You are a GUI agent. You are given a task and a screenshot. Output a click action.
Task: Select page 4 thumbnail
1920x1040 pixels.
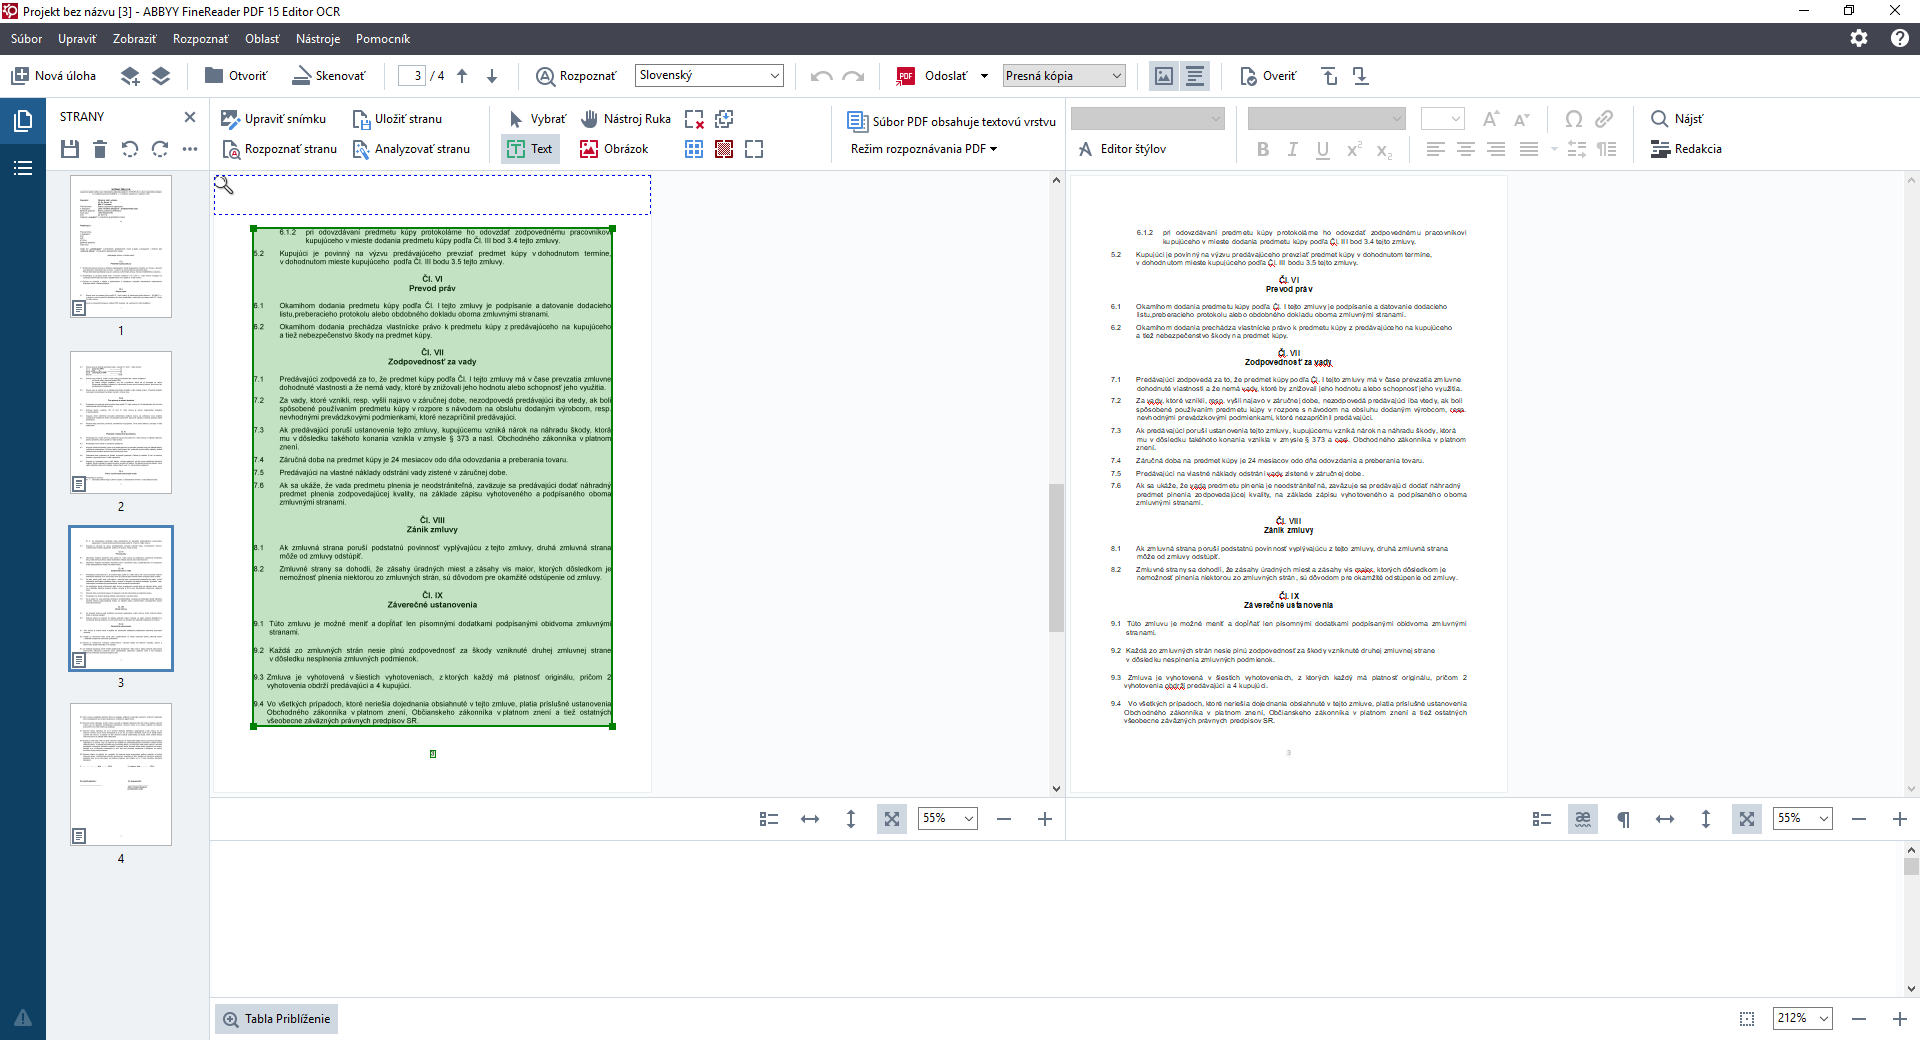coord(121,774)
